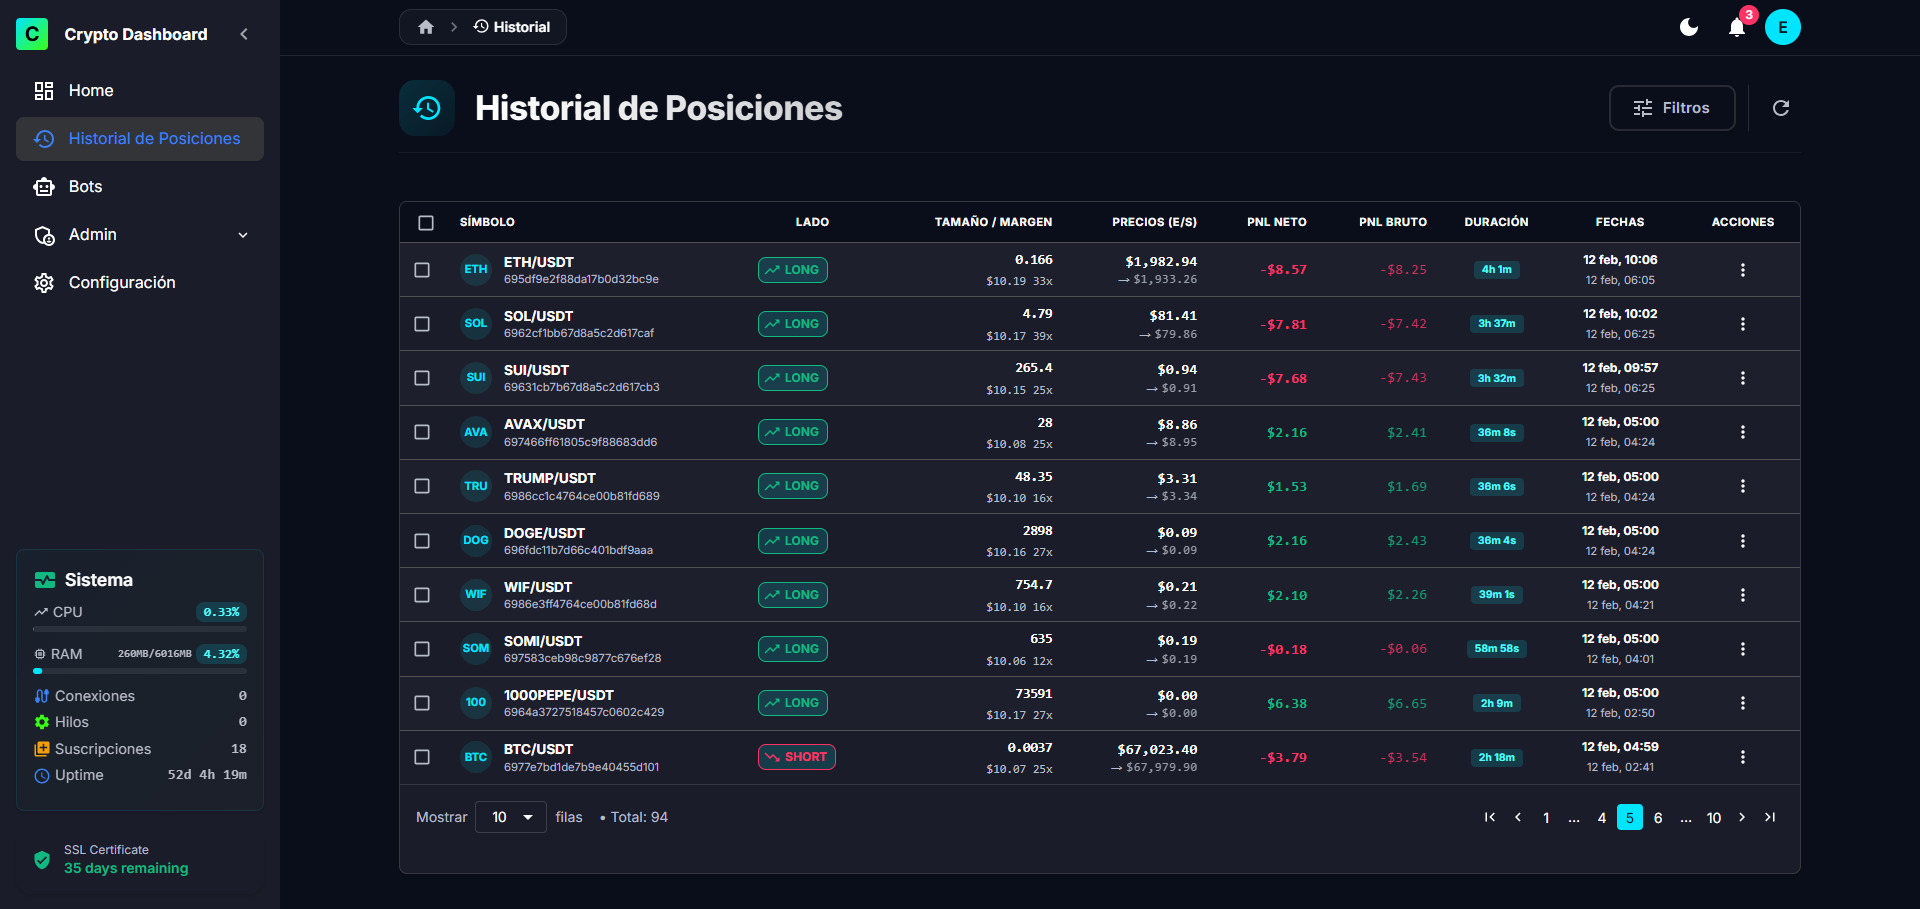1920x909 pixels.
Task: Click the refresh icon beside Filtros
Action: pos(1781,108)
